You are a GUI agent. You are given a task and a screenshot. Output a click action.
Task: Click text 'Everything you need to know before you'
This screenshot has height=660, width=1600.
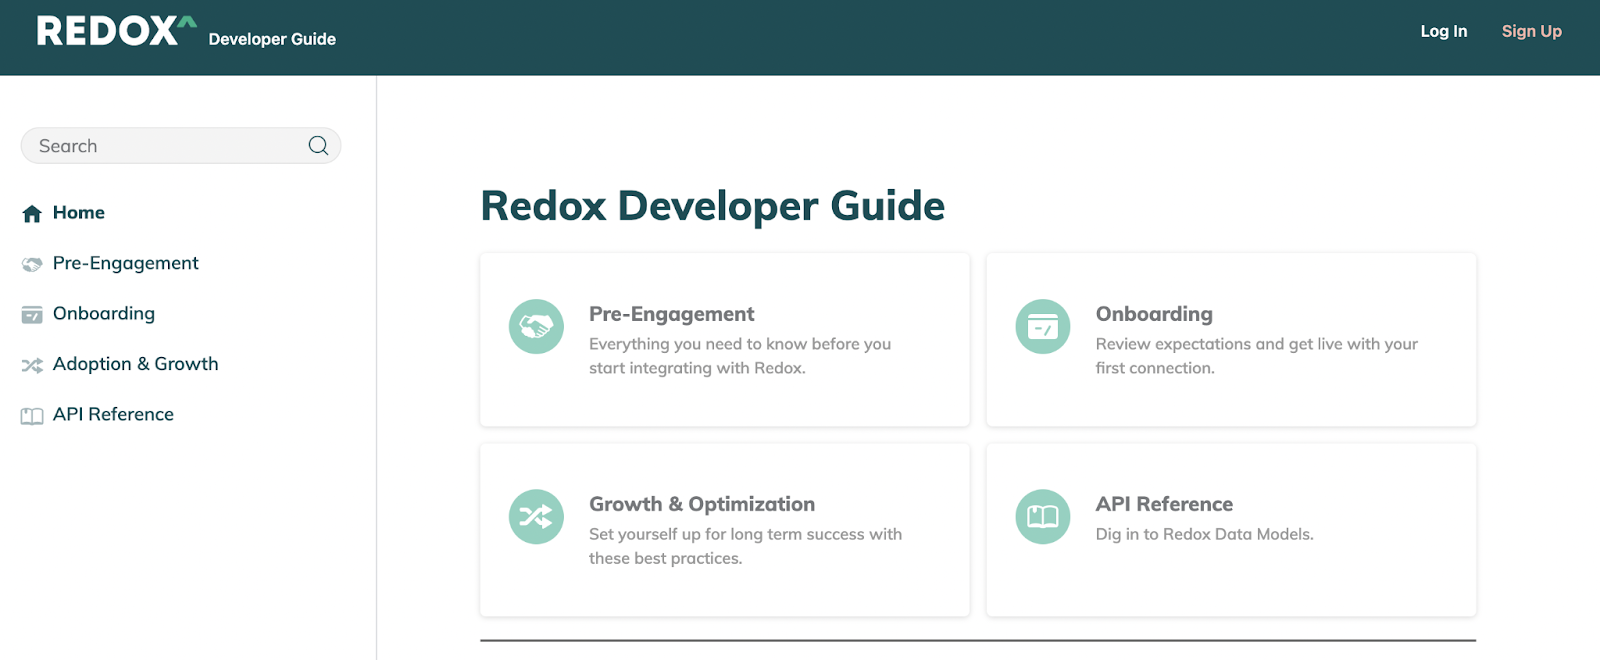(740, 344)
